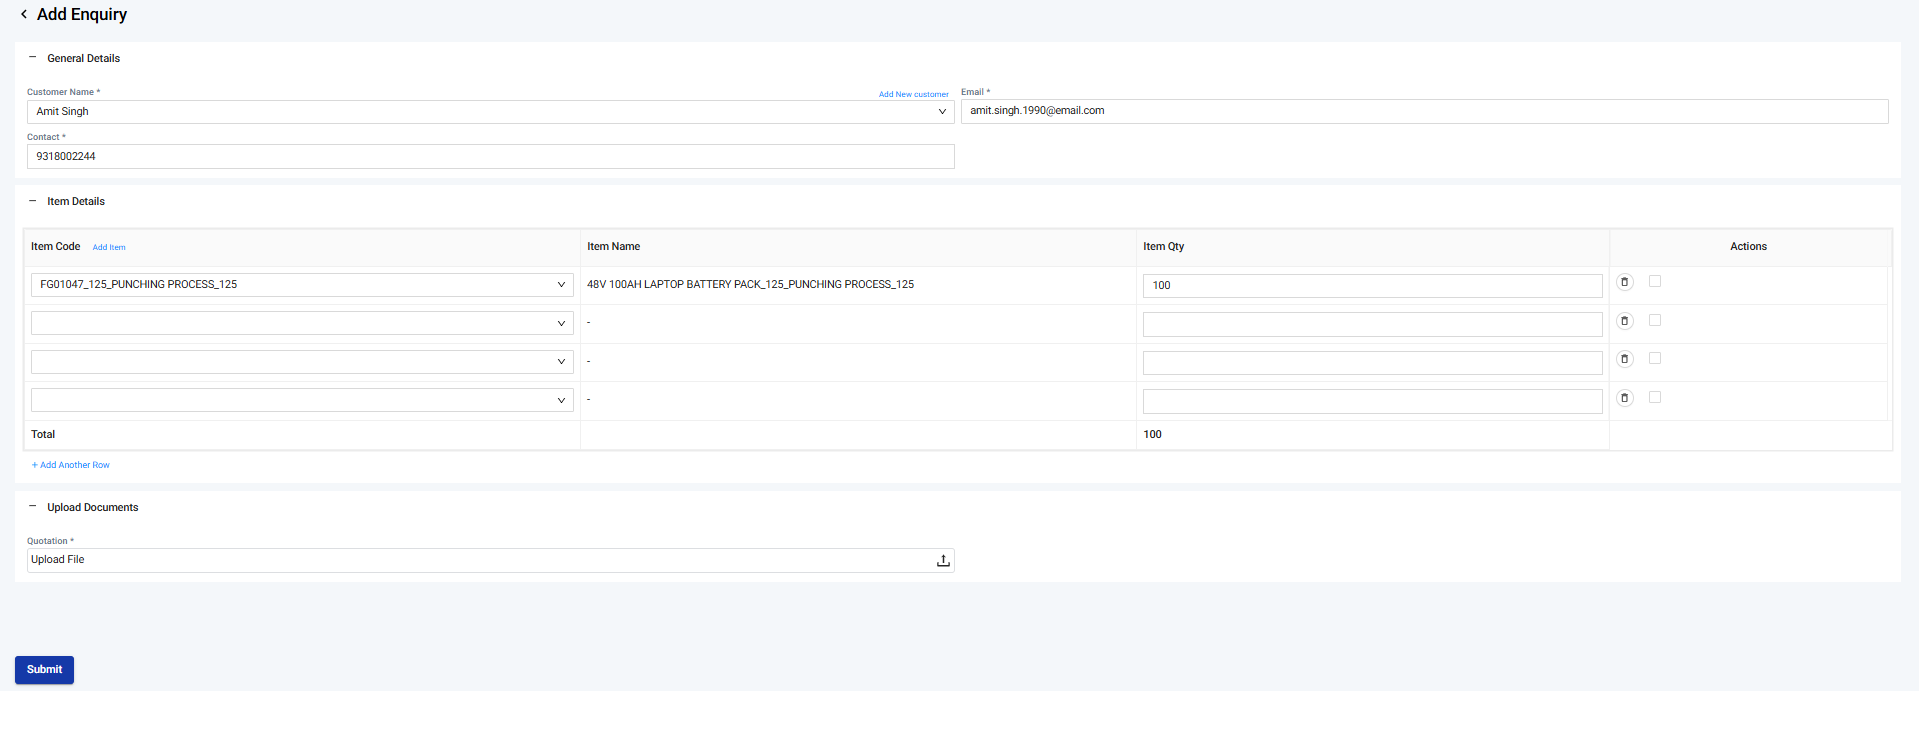Click the Add Item link

[x=109, y=247]
